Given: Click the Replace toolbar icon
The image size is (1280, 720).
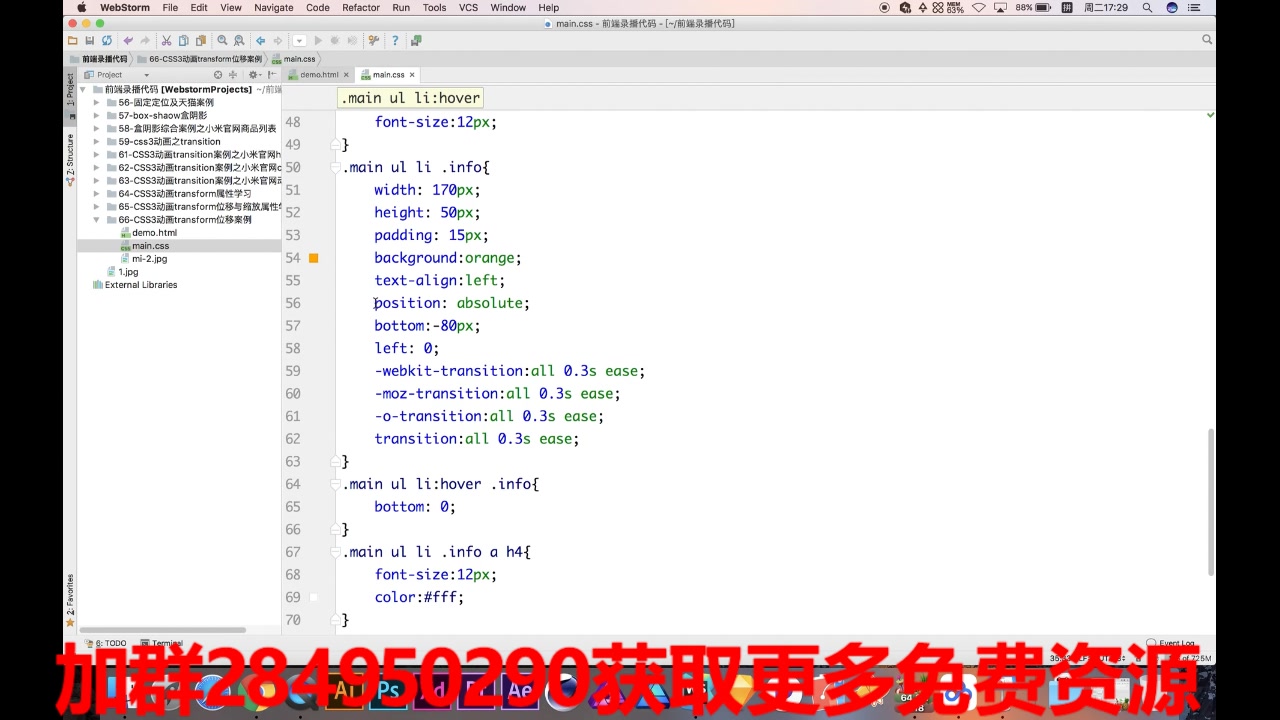Looking at the screenshot, I should 239,41.
